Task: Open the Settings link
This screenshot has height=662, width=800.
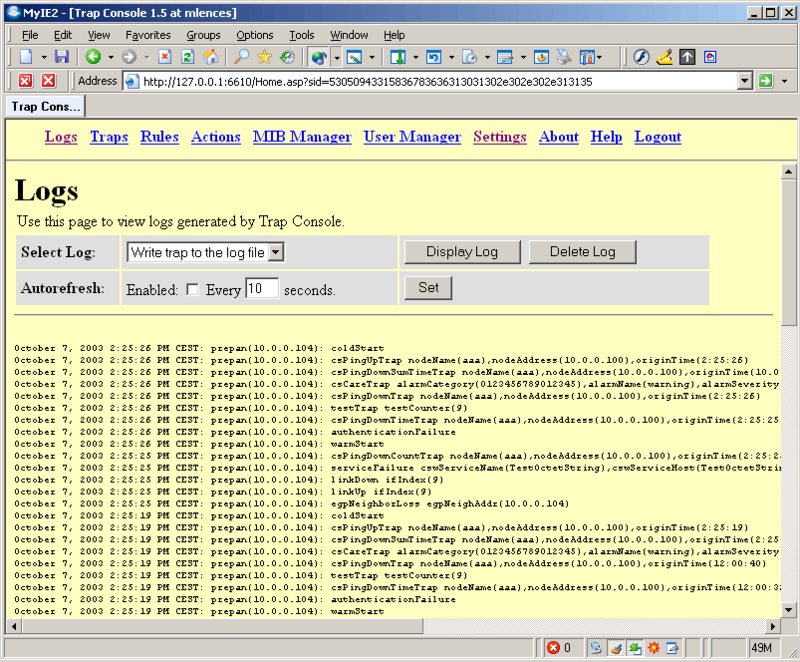Action: (499, 137)
